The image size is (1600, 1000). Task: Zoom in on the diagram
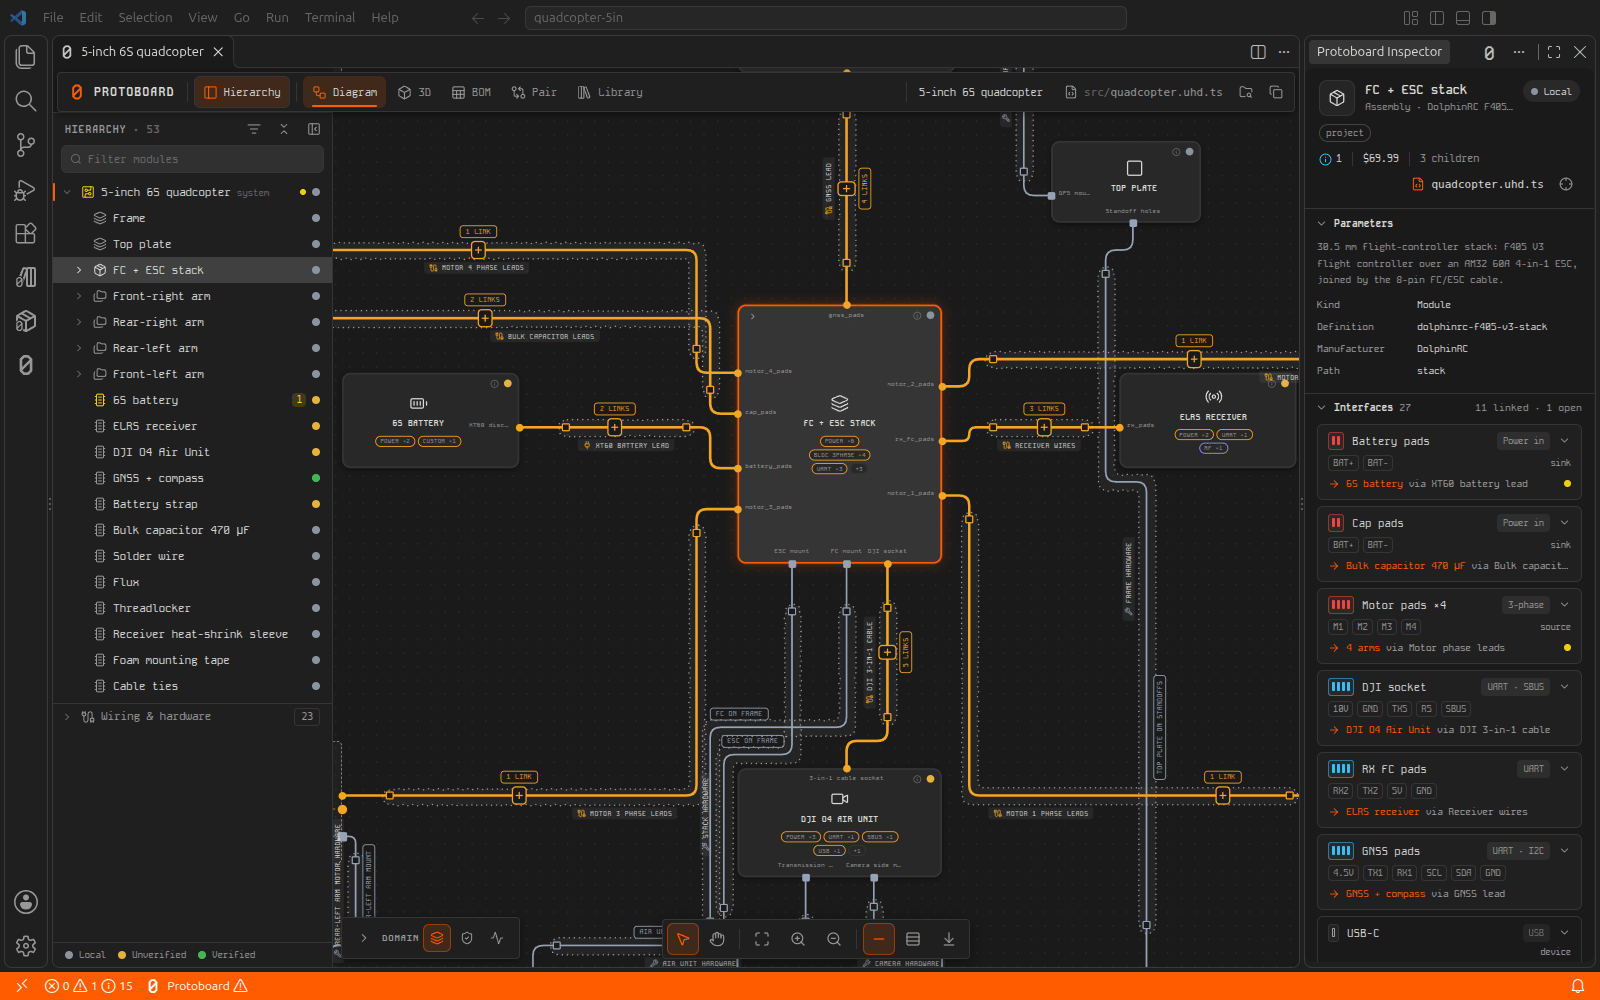click(x=798, y=939)
